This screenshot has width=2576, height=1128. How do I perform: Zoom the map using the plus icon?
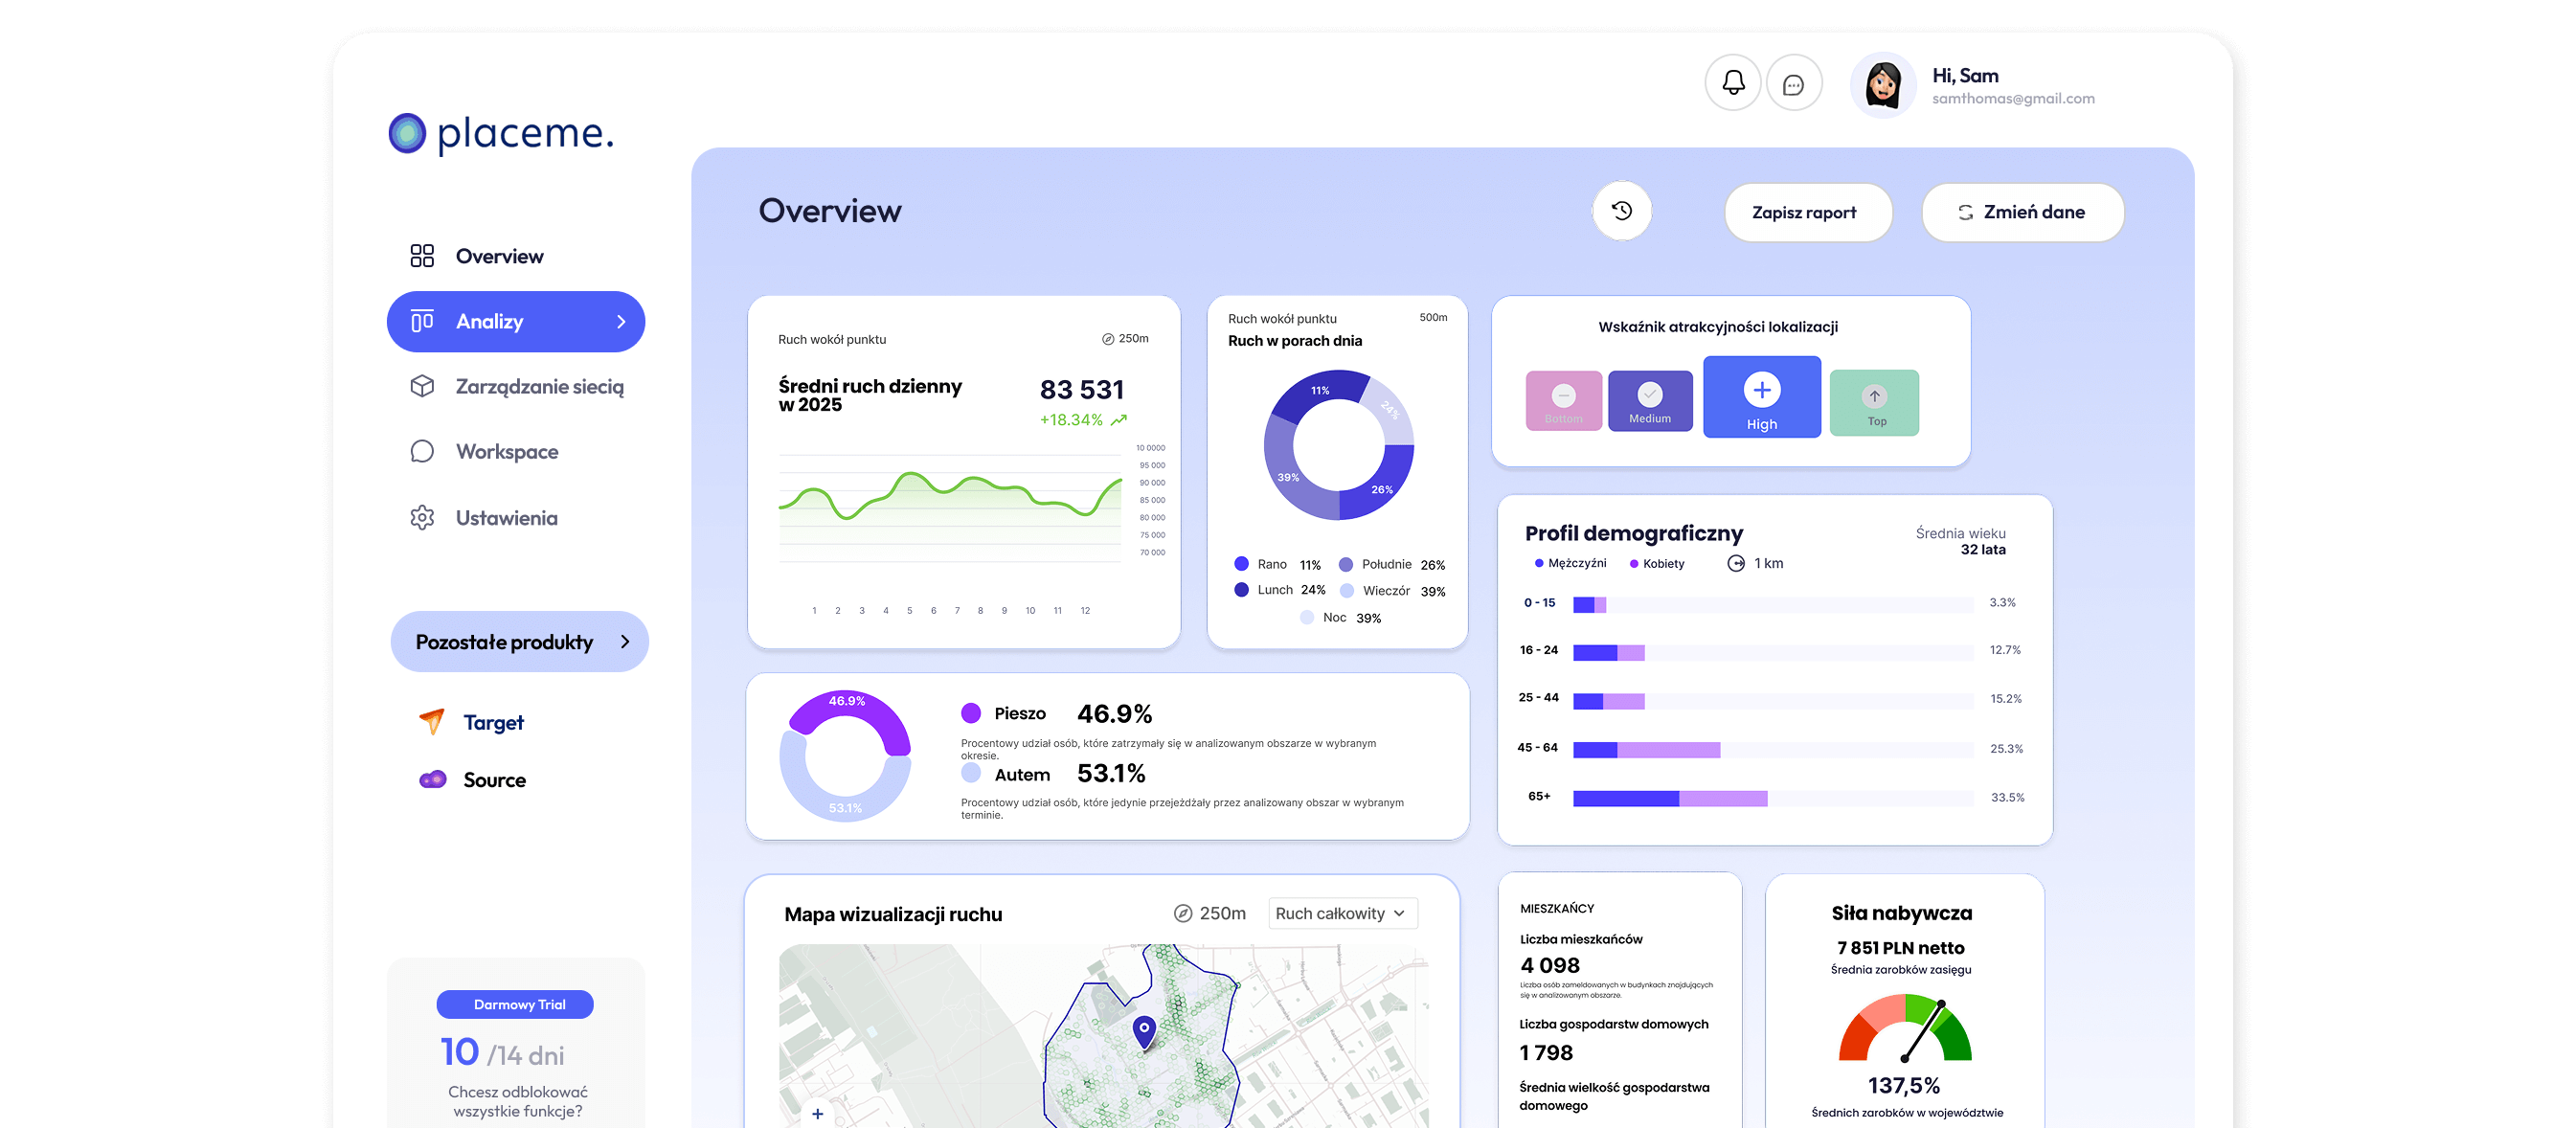817,1113
